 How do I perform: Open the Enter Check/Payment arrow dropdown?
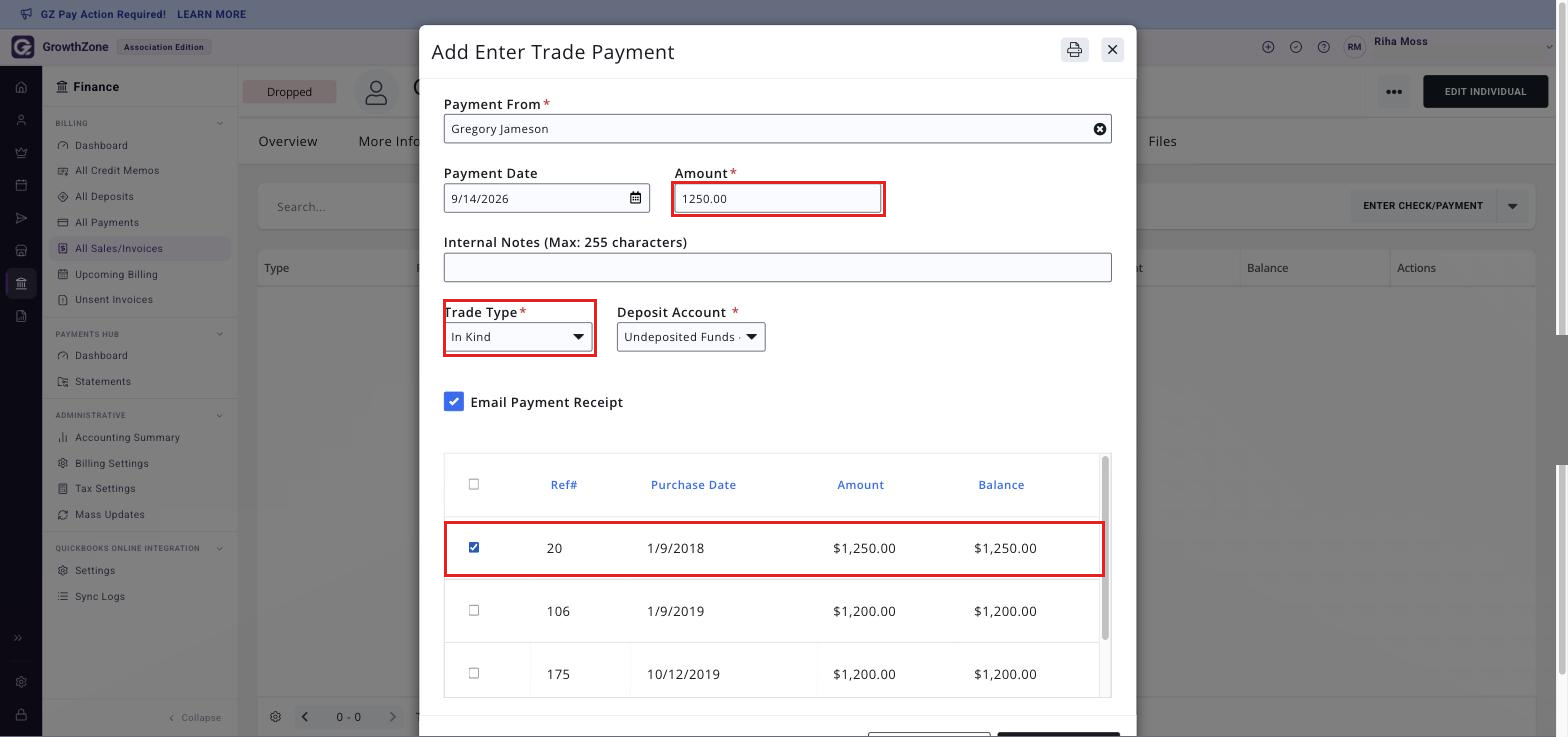[x=1512, y=206]
